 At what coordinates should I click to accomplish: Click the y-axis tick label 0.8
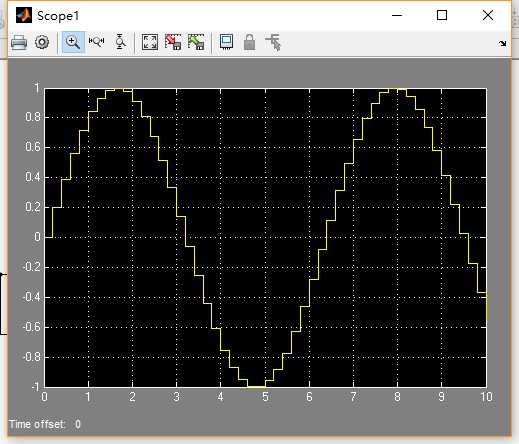point(33,117)
